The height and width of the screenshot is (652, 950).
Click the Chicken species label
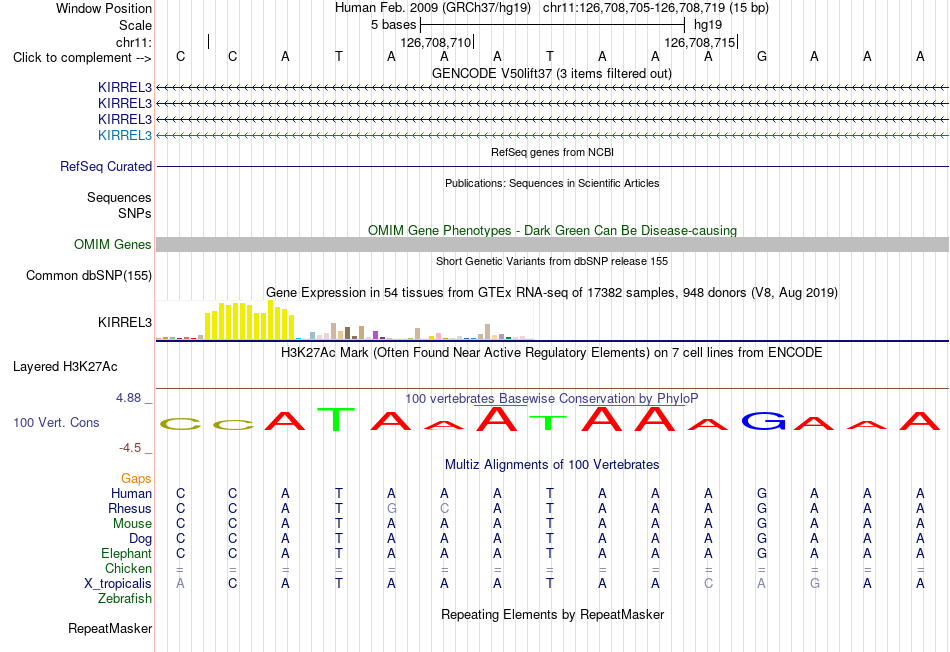128,568
